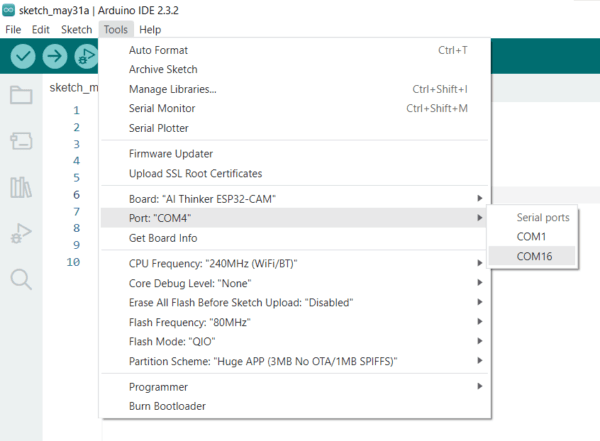Click the Upload arrow button
The width and height of the screenshot is (600, 441).
[55, 56]
